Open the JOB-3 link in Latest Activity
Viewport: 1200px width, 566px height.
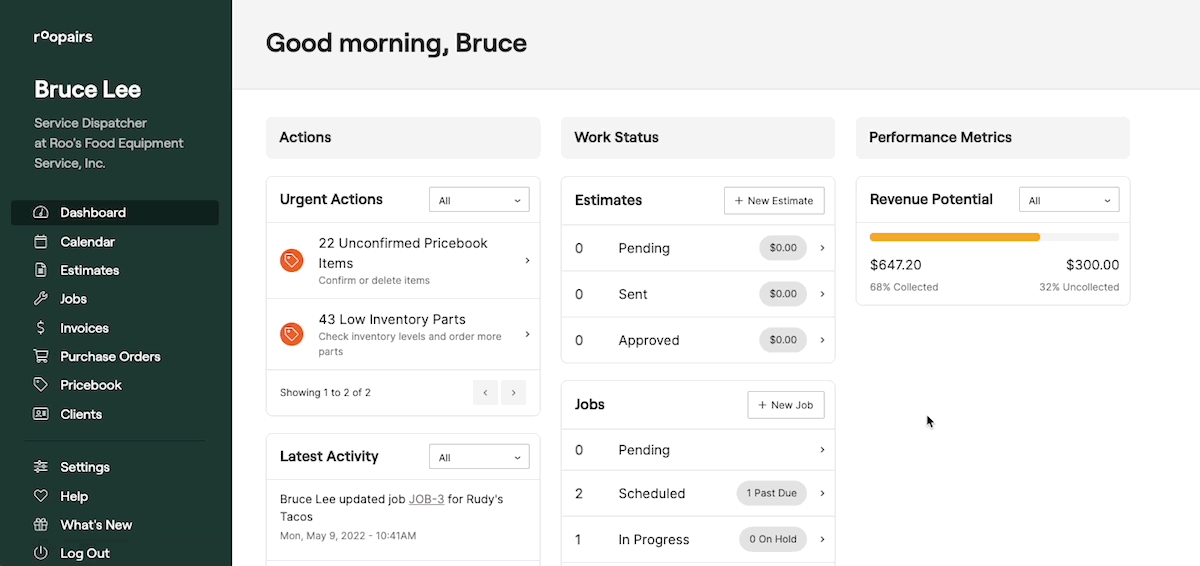[x=426, y=498]
